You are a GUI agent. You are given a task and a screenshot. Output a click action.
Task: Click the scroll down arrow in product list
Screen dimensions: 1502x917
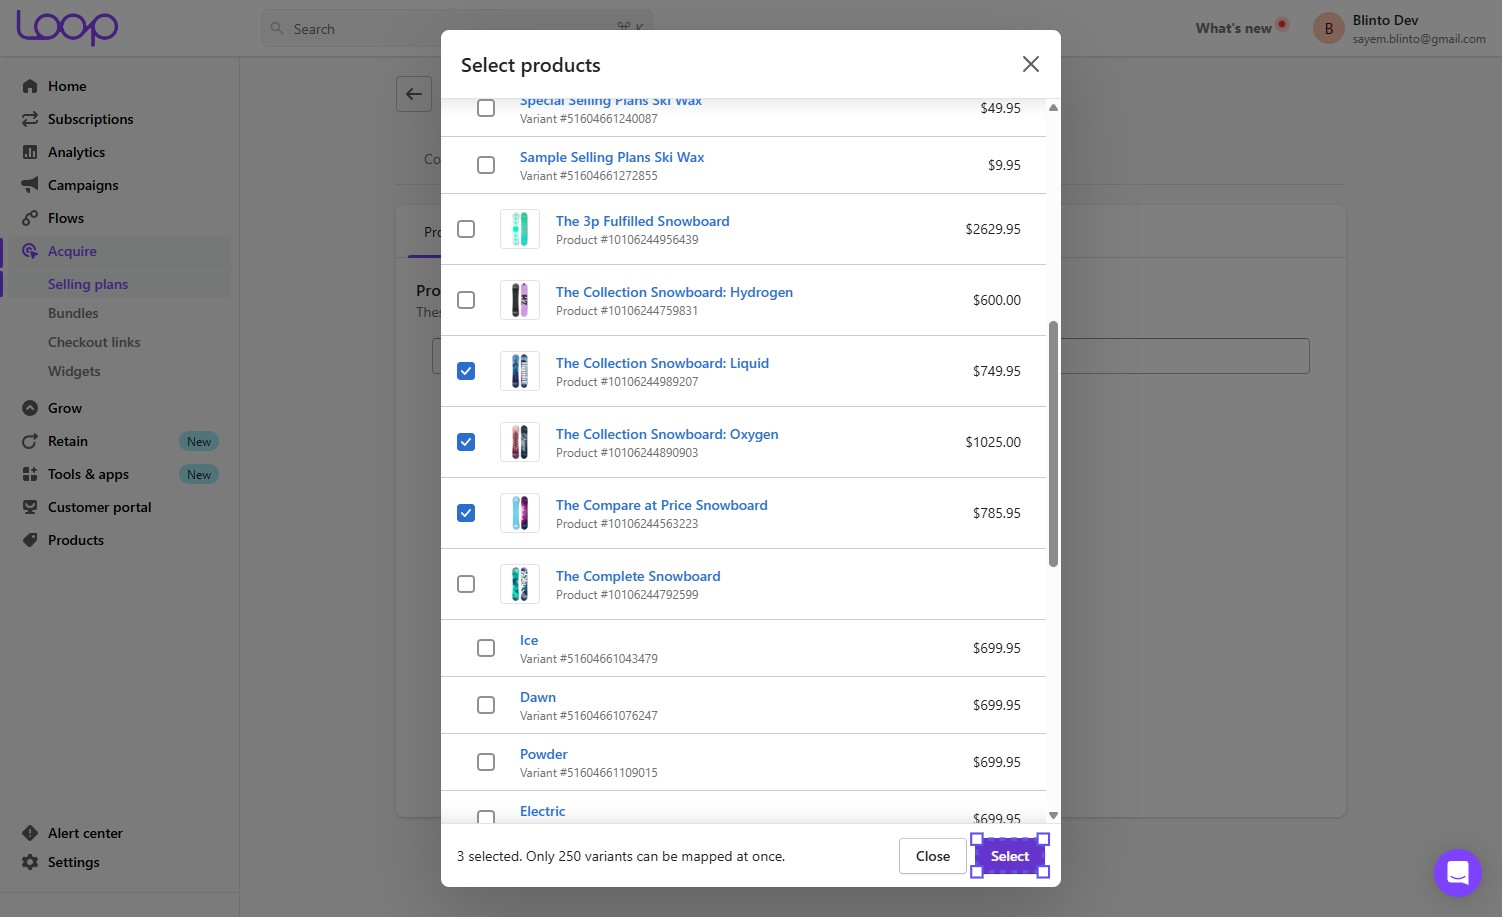coord(1053,816)
